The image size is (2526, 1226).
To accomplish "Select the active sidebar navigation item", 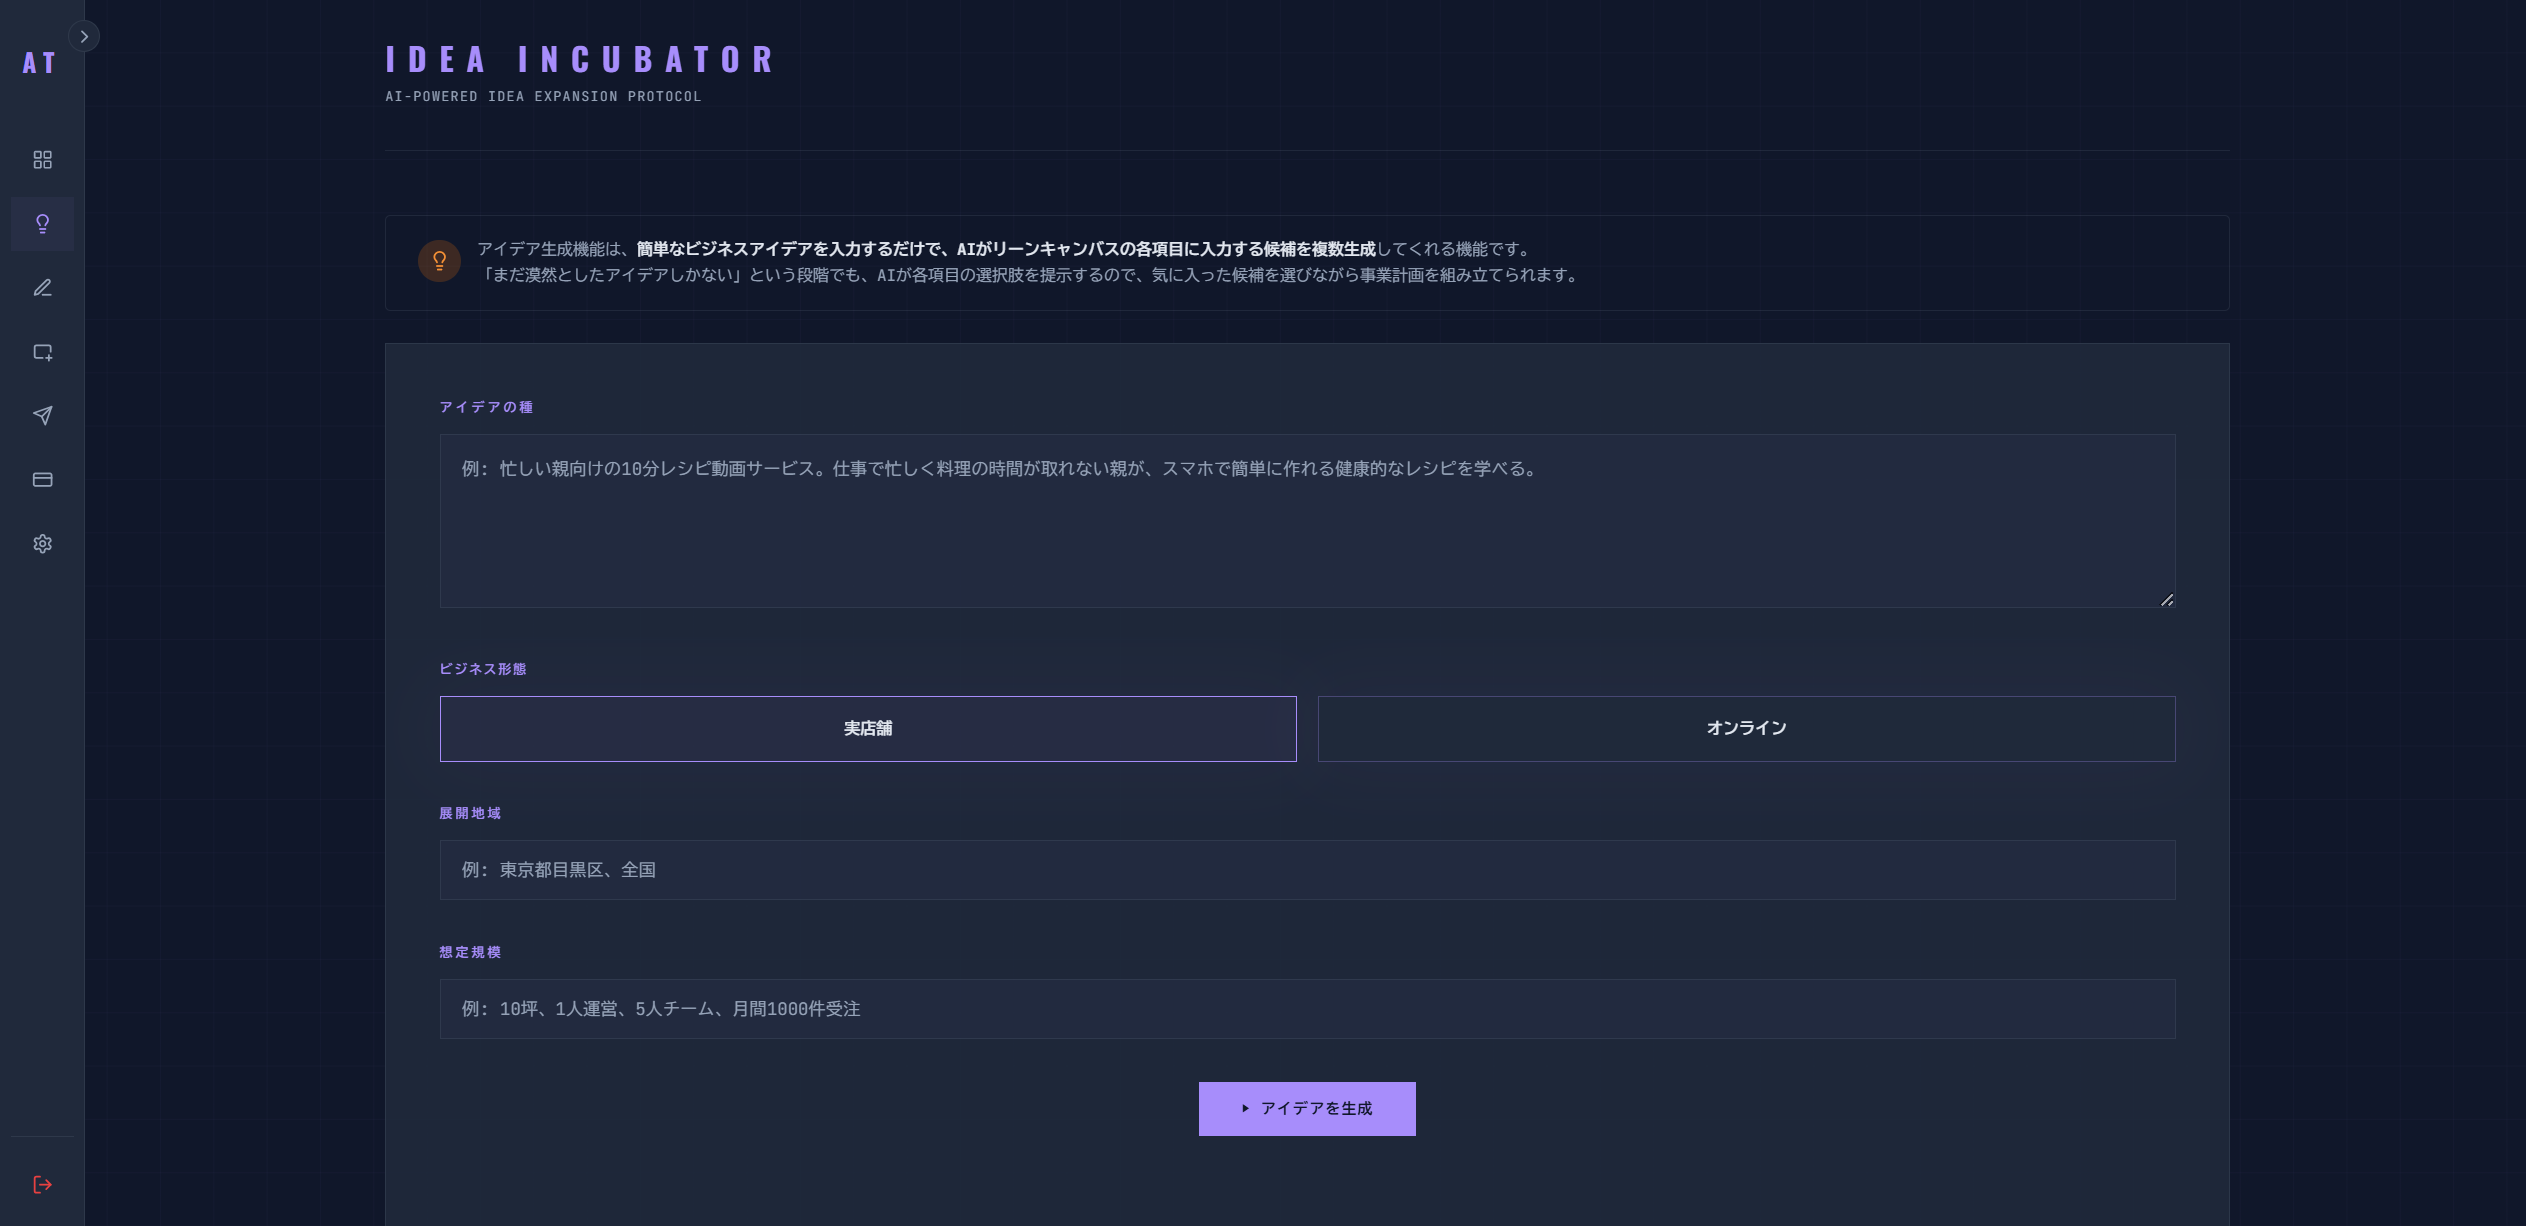I will pos(42,224).
